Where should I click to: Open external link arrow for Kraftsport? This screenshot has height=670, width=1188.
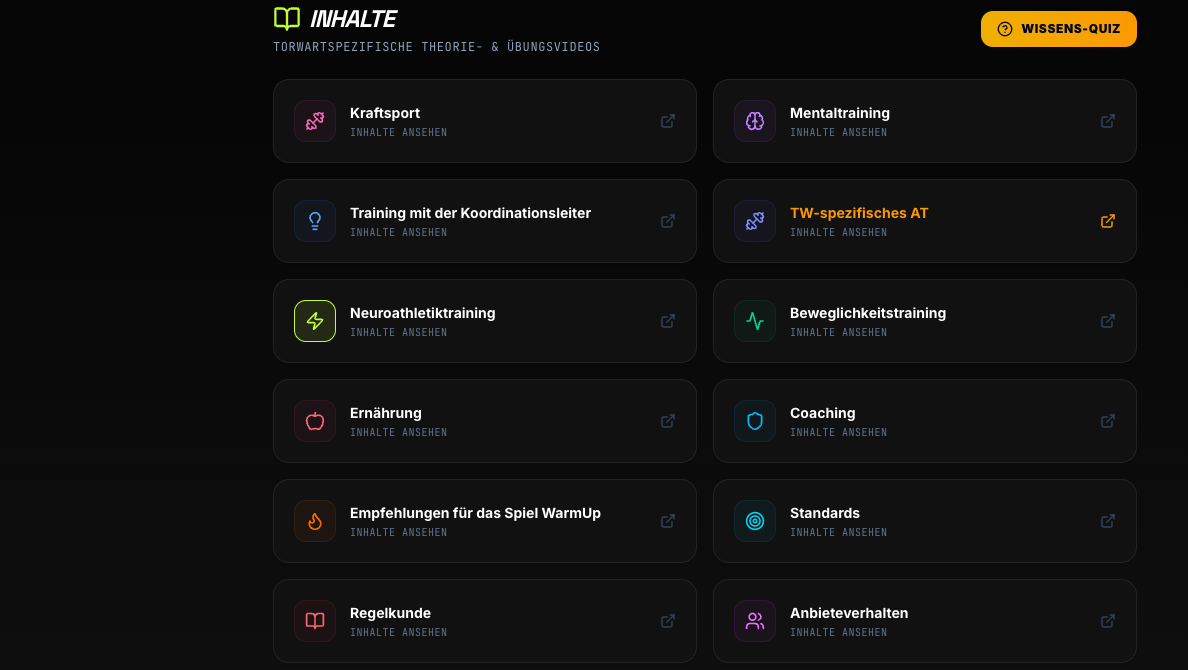[667, 121]
